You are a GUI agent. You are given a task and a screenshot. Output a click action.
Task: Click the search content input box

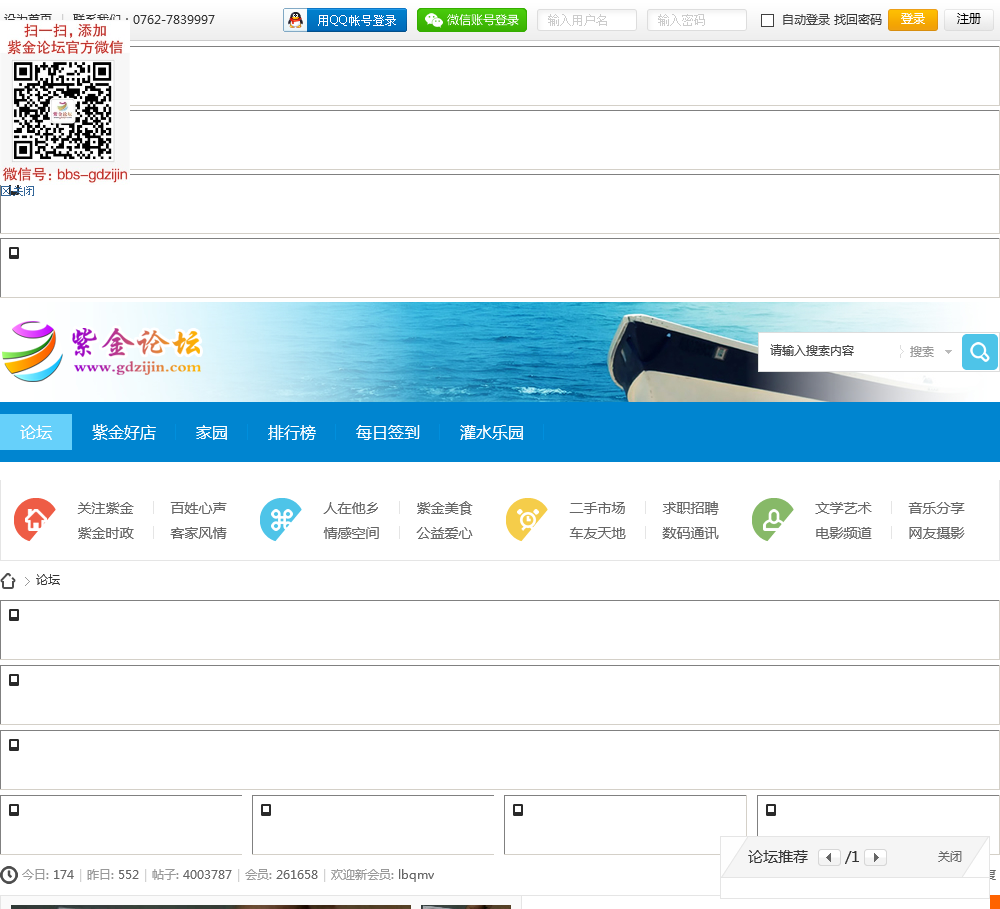(829, 351)
